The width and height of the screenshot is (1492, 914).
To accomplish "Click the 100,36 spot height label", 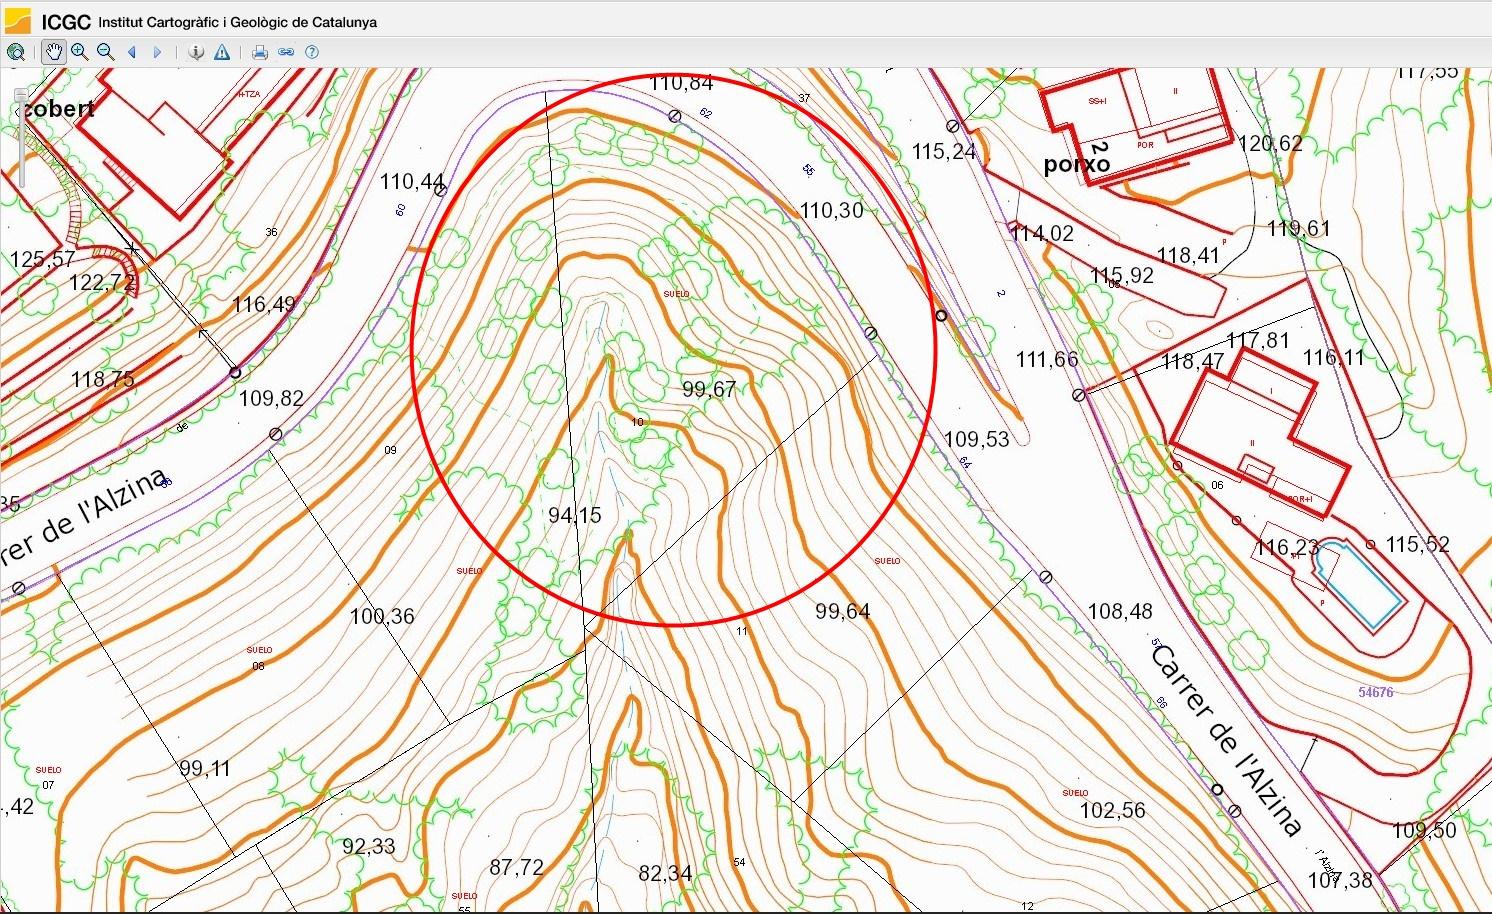I will click(381, 616).
